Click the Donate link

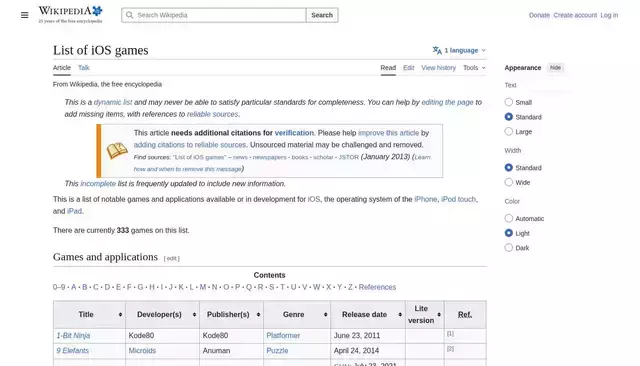pyautogui.click(x=539, y=15)
